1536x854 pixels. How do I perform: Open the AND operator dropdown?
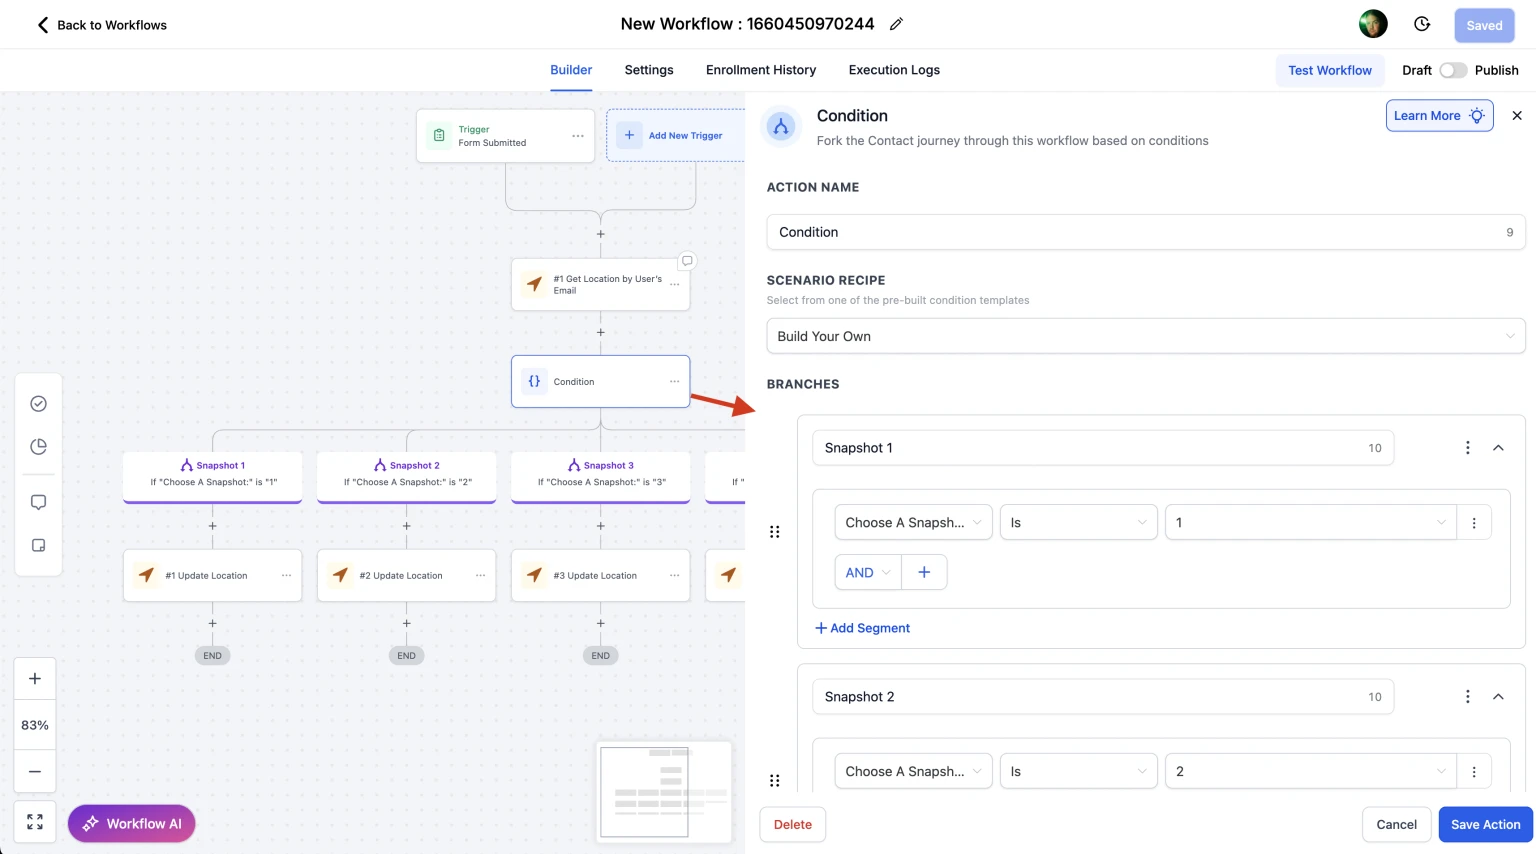867,573
